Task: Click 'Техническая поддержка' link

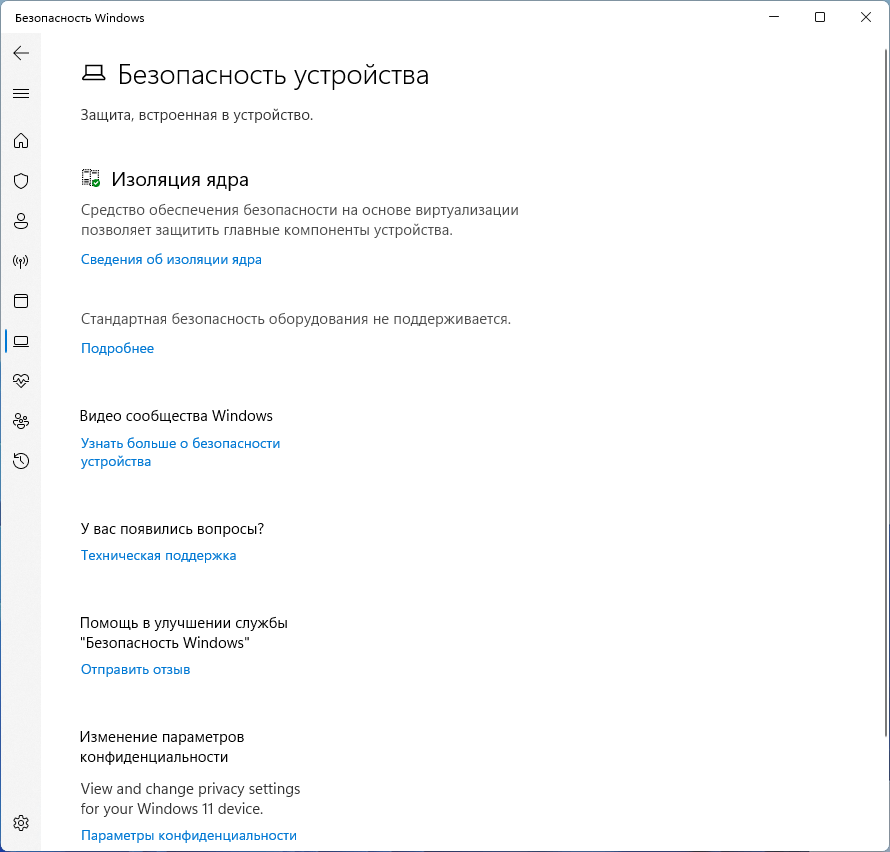Action: (x=158, y=556)
